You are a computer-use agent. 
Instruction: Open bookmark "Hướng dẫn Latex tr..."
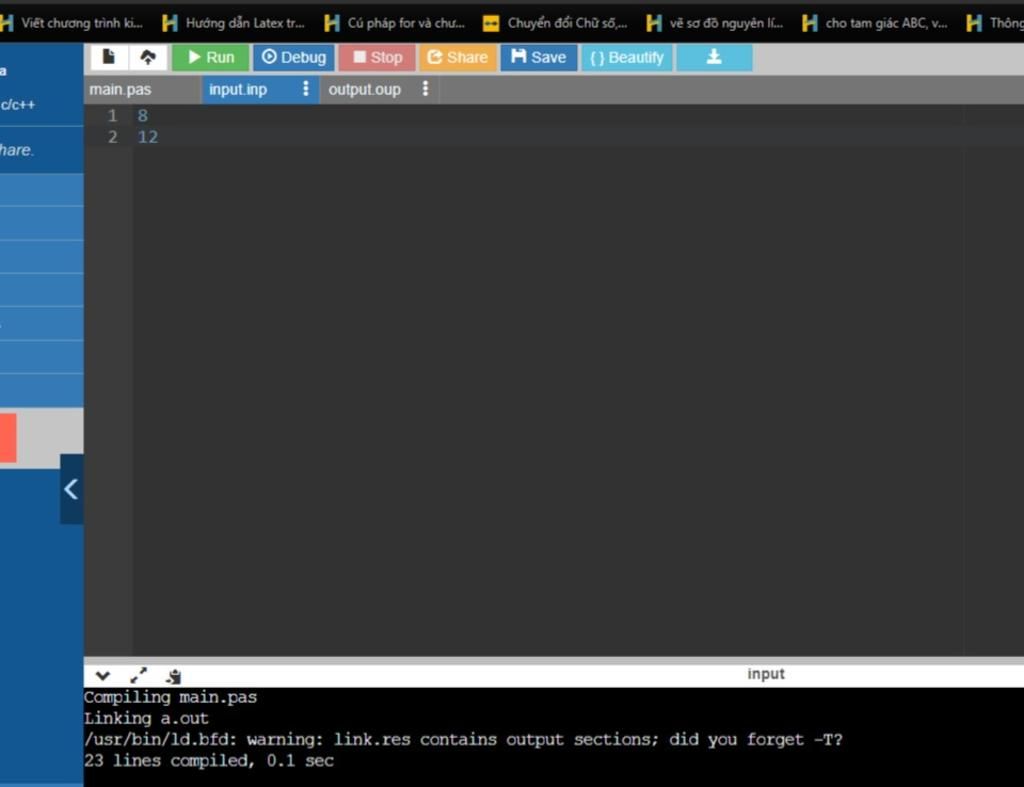[233, 23]
